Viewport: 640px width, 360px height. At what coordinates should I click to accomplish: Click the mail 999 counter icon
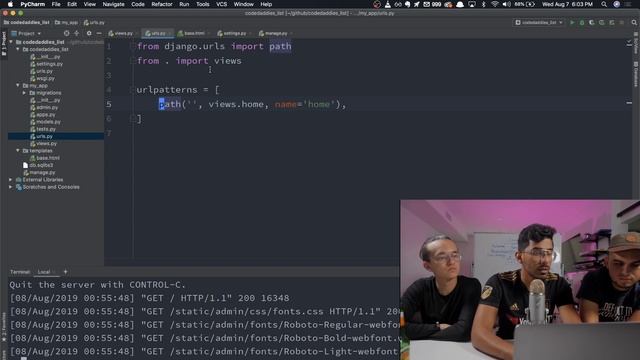(432, 4)
